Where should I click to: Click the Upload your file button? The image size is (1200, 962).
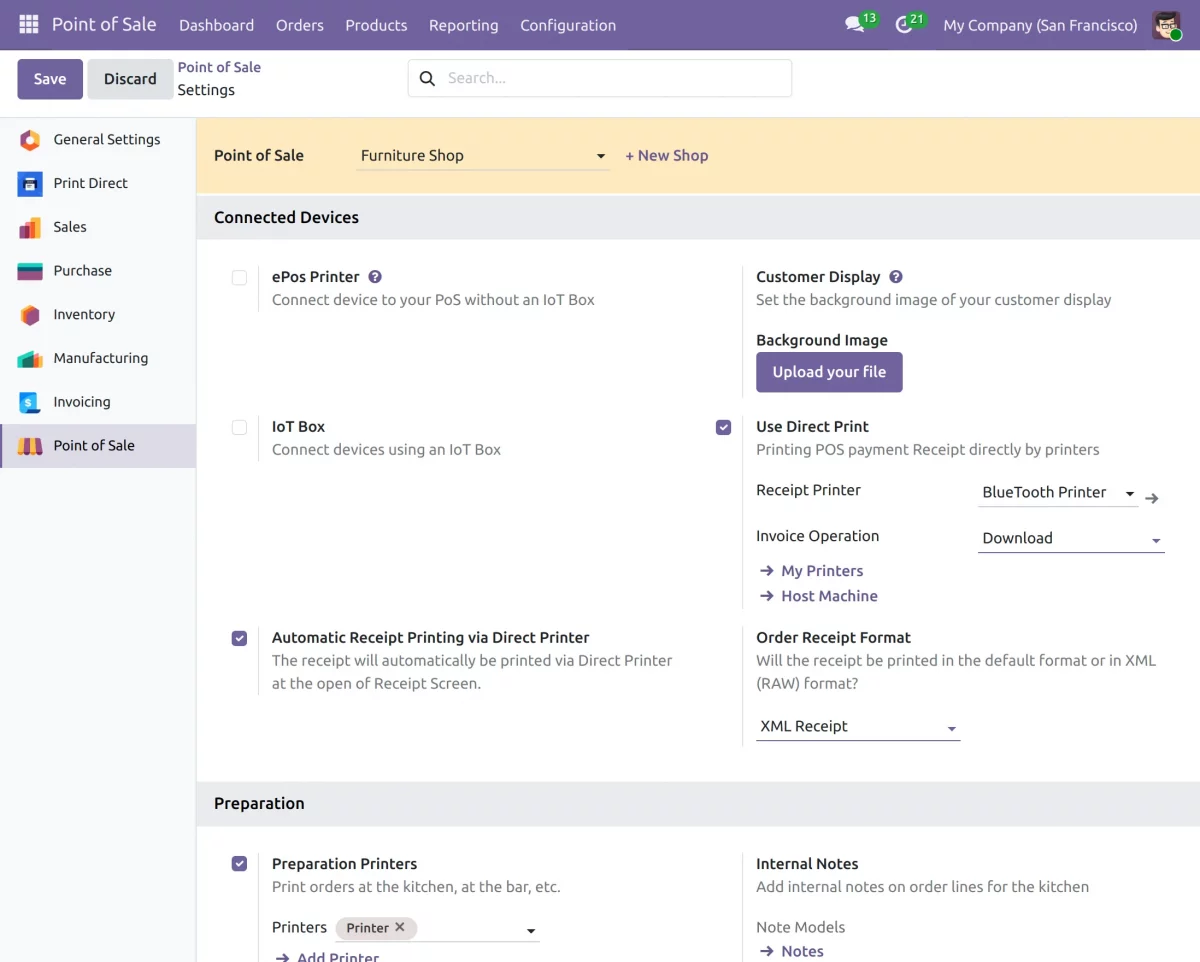coord(829,372)
